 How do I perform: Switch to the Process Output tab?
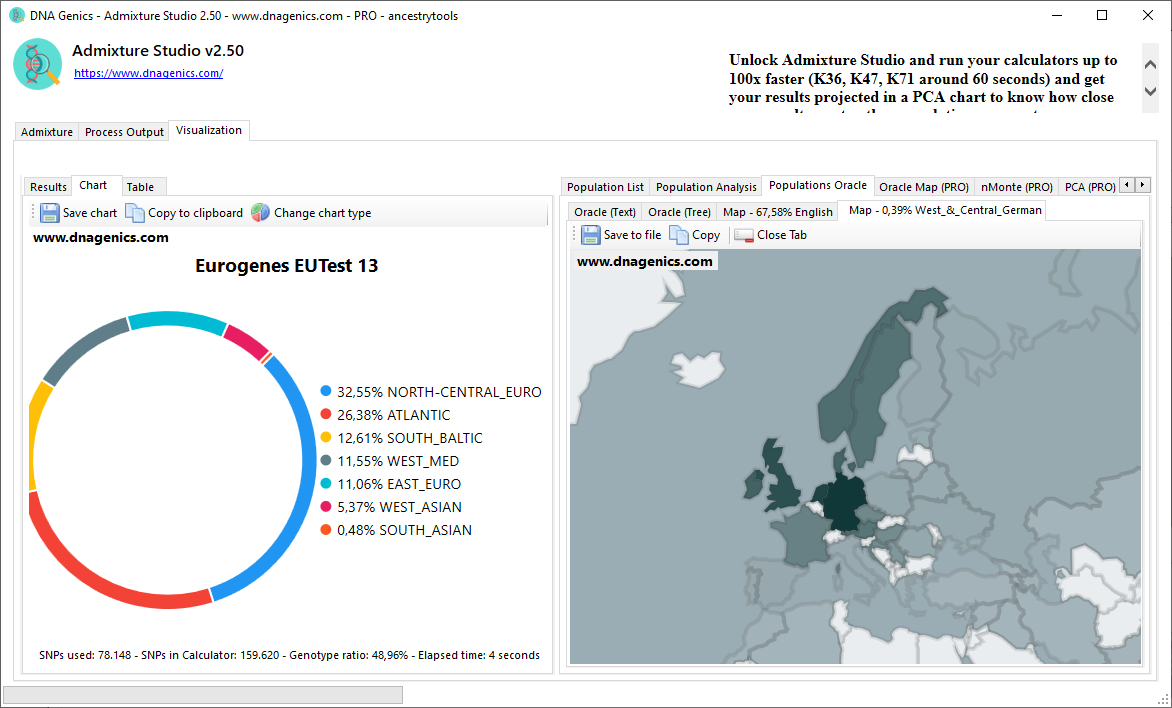(123, 131)
